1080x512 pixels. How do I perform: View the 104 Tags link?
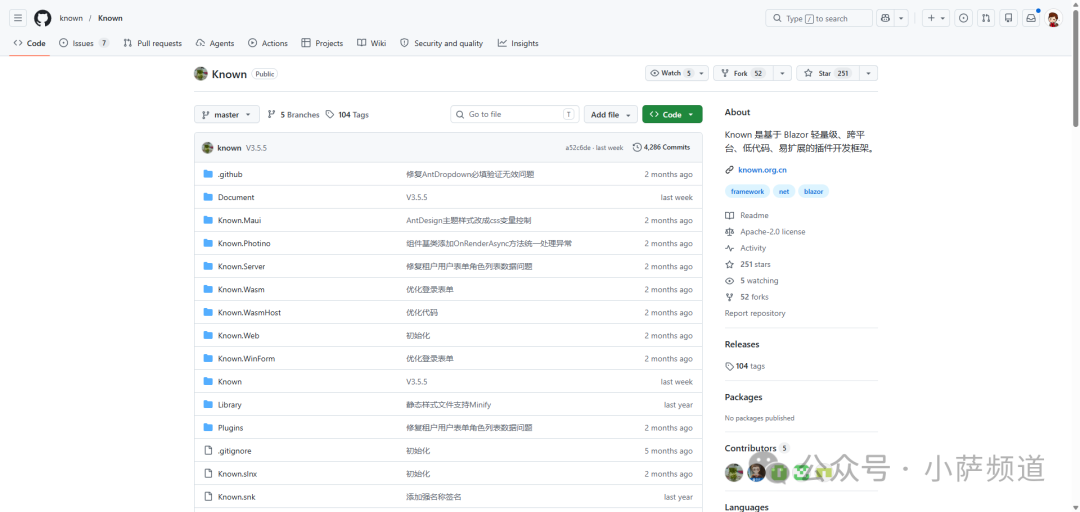347,114
